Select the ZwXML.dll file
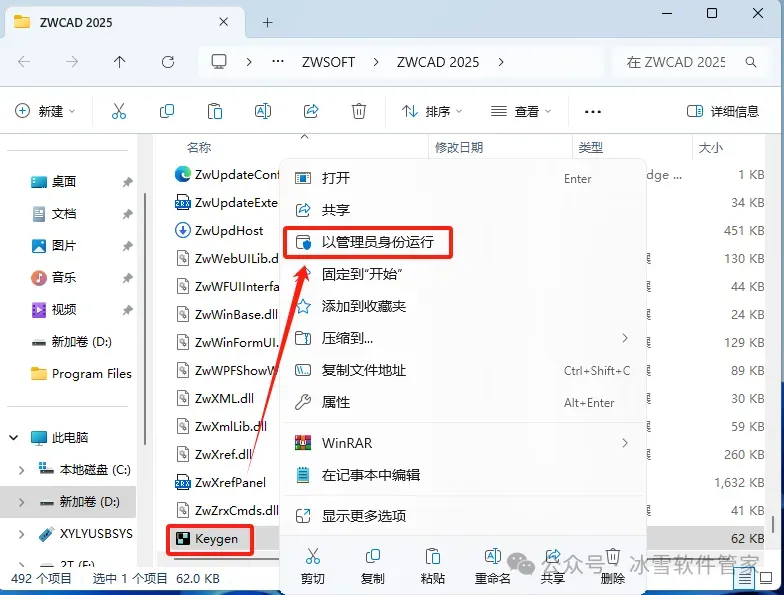Screen dimensions: 784x595 point(216,398)
